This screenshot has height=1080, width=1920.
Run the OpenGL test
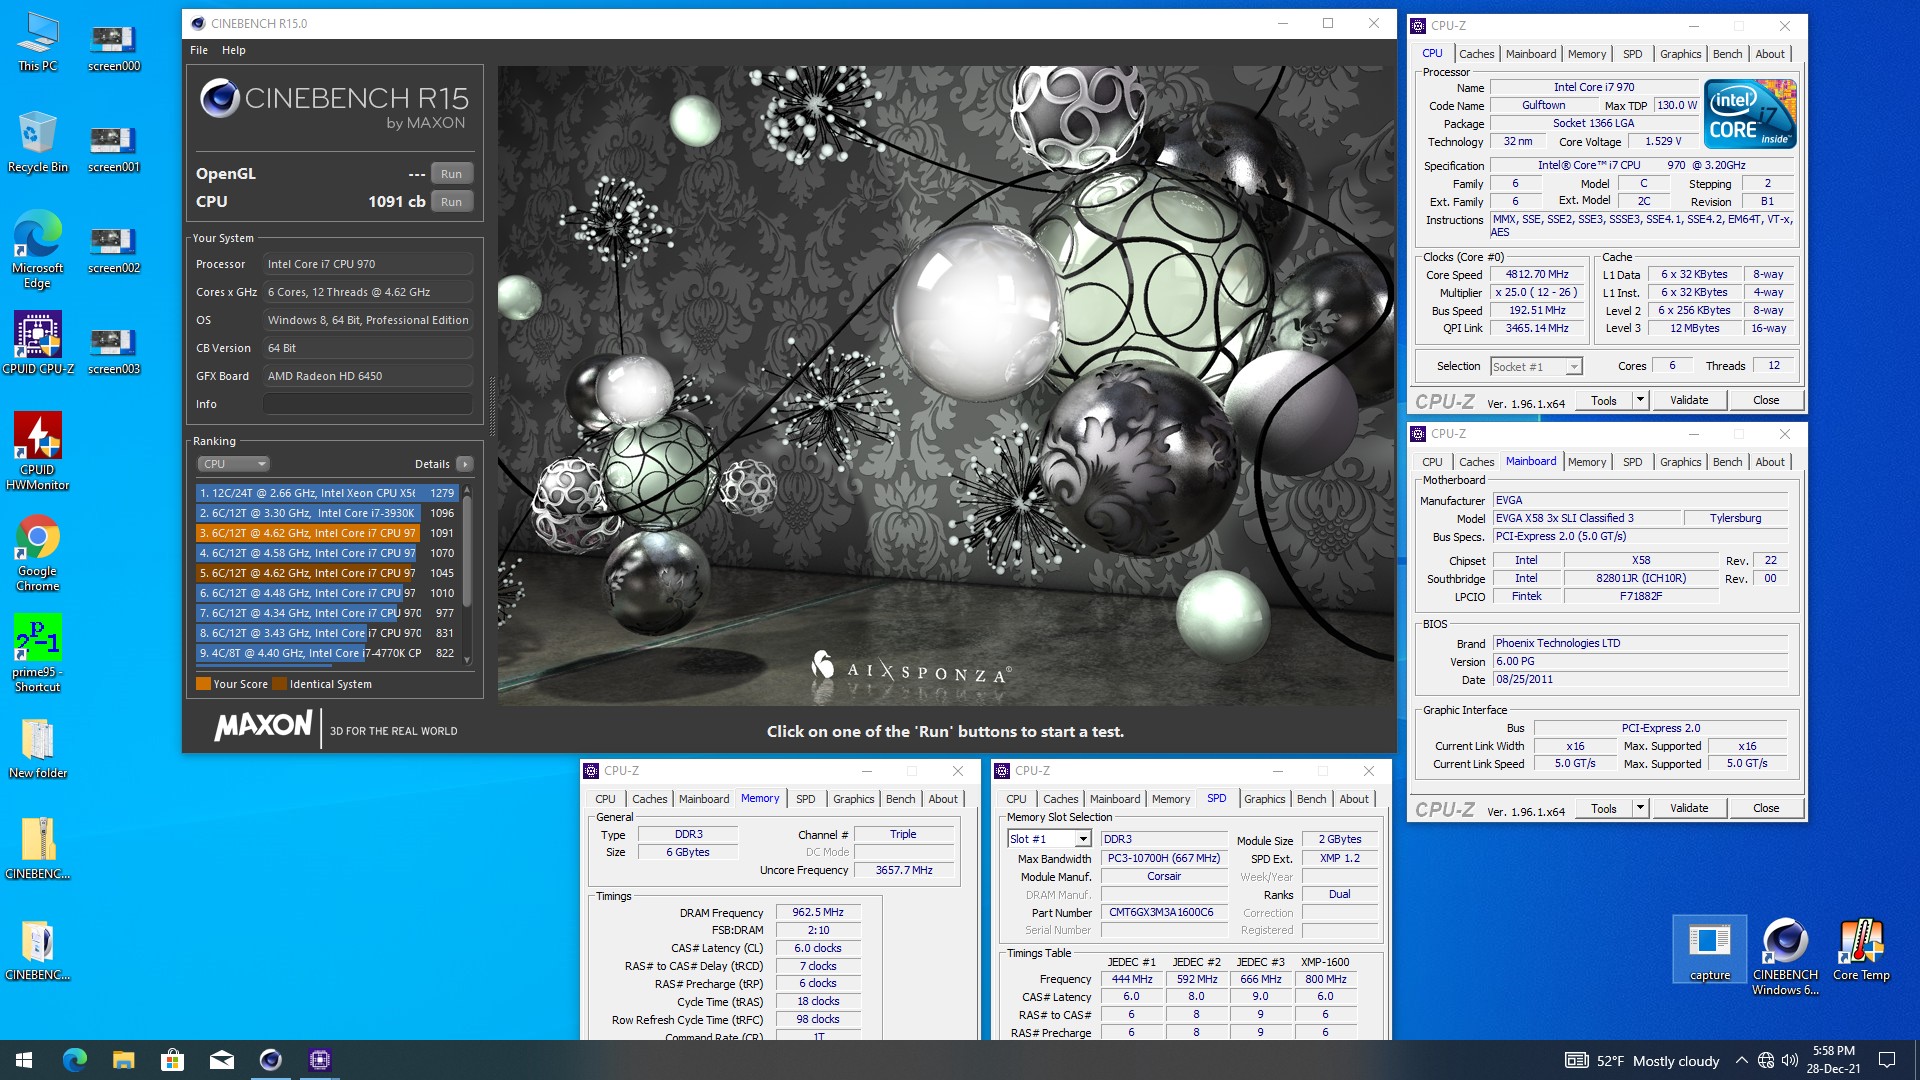point(451,174)
